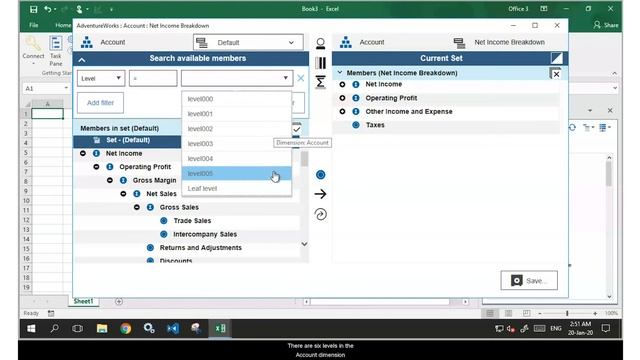This screenshot has width=640, height=360.
Task: Select the Set - (Default) row
Action: pos(127,141)
